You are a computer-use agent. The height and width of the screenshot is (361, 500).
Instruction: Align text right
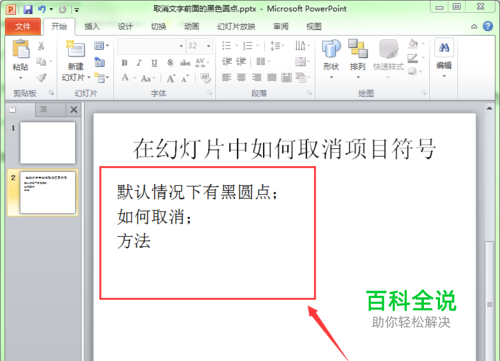pyautogui.click(x=256, y=78)
